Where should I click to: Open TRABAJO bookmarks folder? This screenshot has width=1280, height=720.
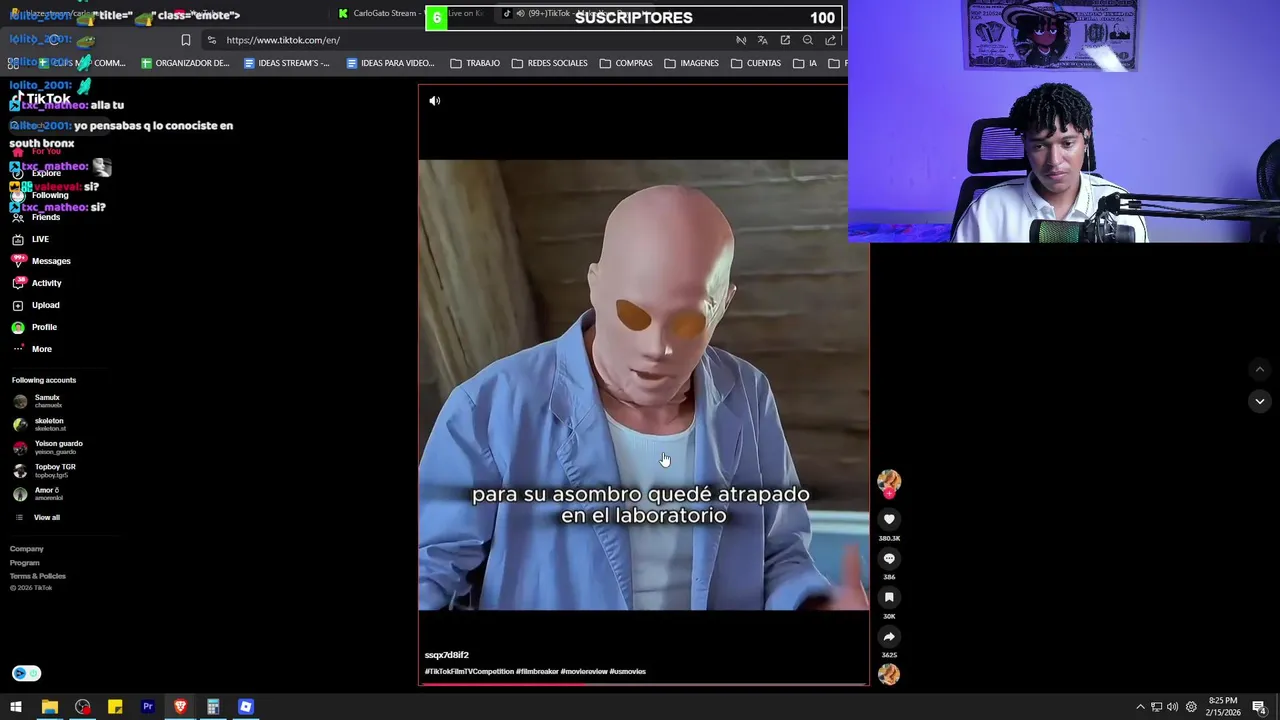[475, 63]
